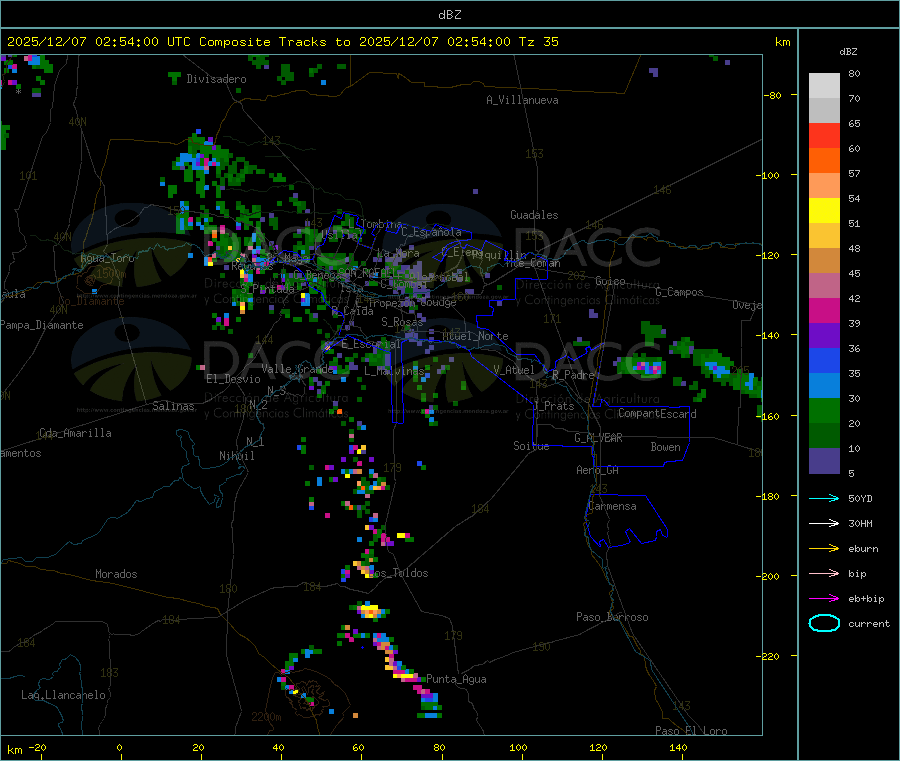Pick the dark orange dBZ legend swatch

824,161
